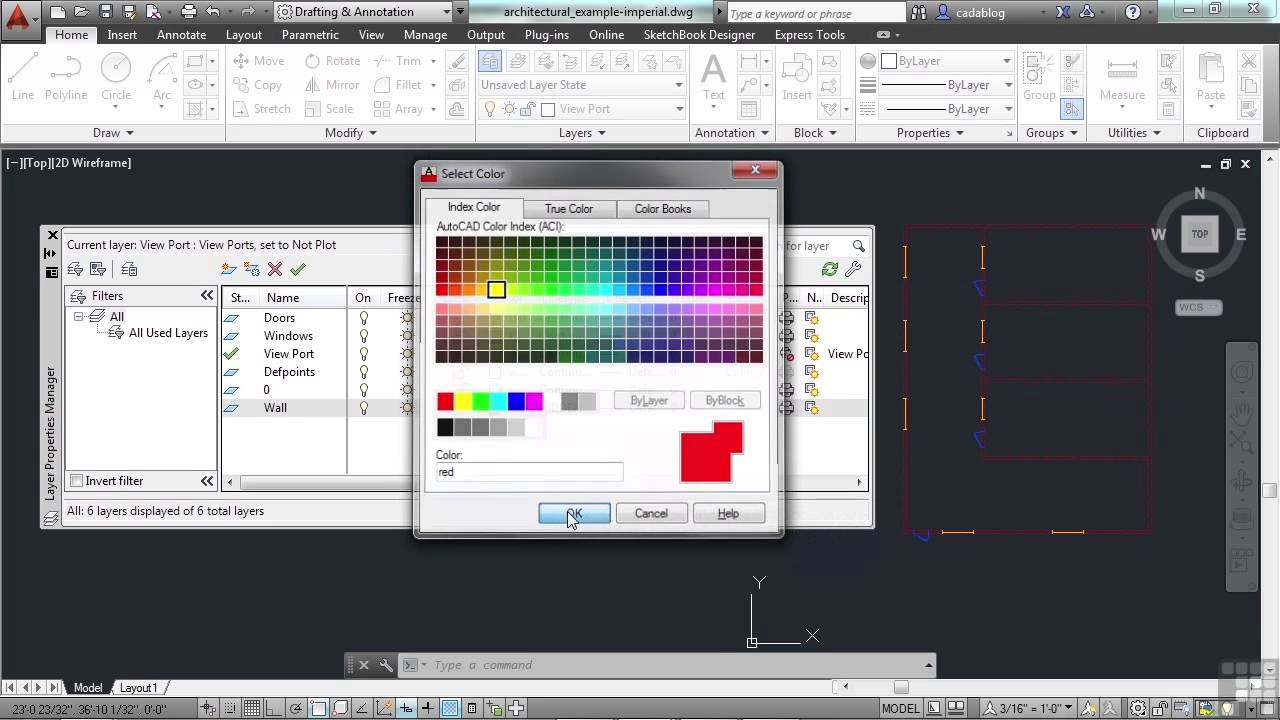Image resolution: width=1280 pixels, height=720 pixels.
Task: Click the ByLayer button in color dialog
Action: pyautogui.click(x=648, y=401)
